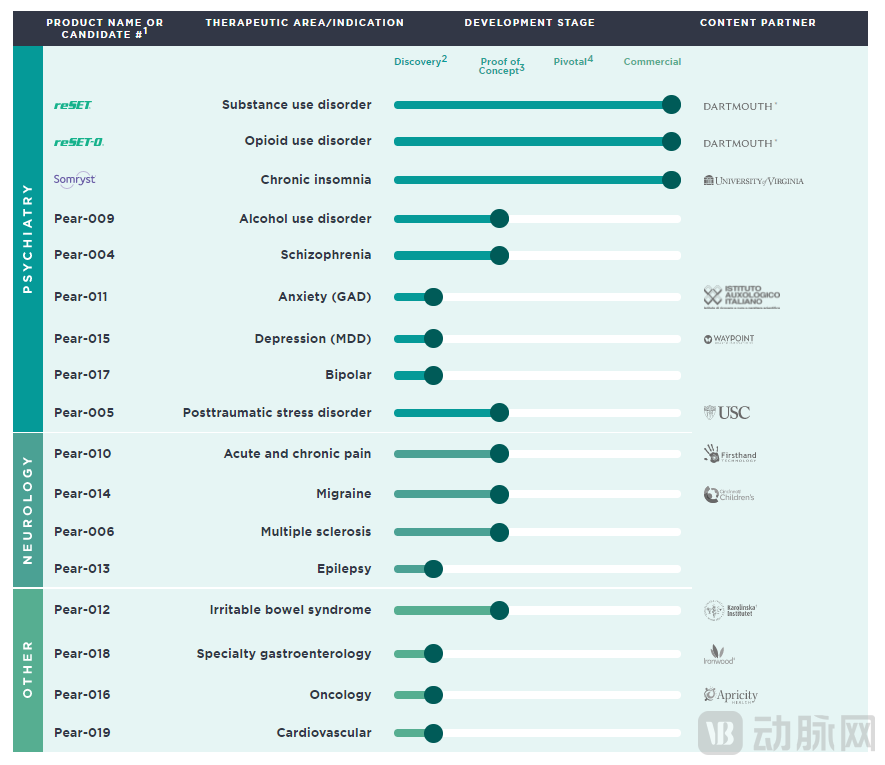Click the Ironwood partner logo
The height and width of the screenshot is (765, 885).
pyautogui.click(x=719, y=654)
